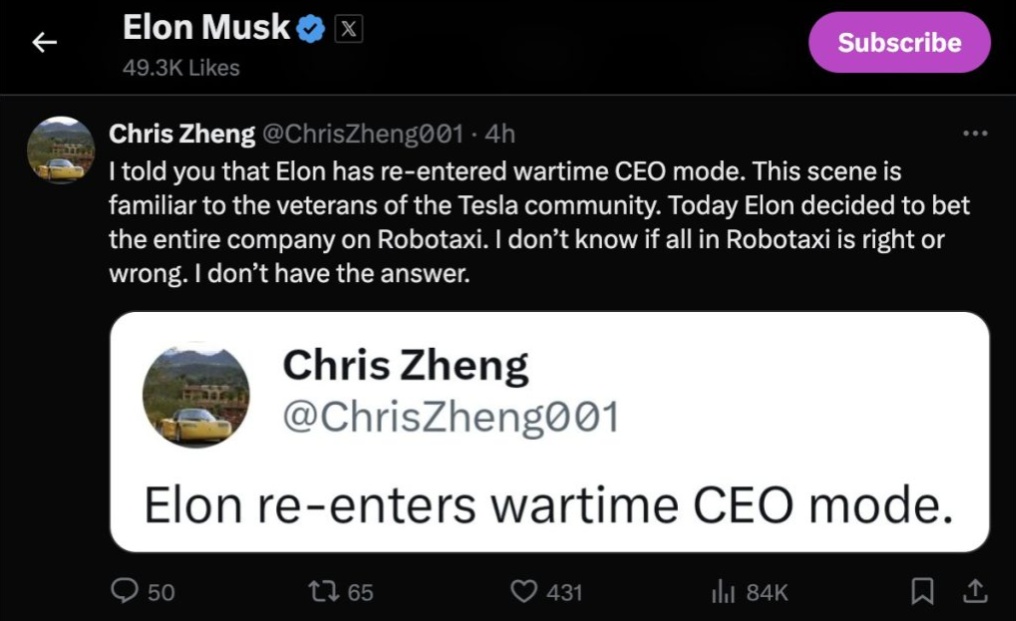This screenshot has height=621, width=1016.
Task: Share the post using the share icon
Action: click(x=975, y=591)
